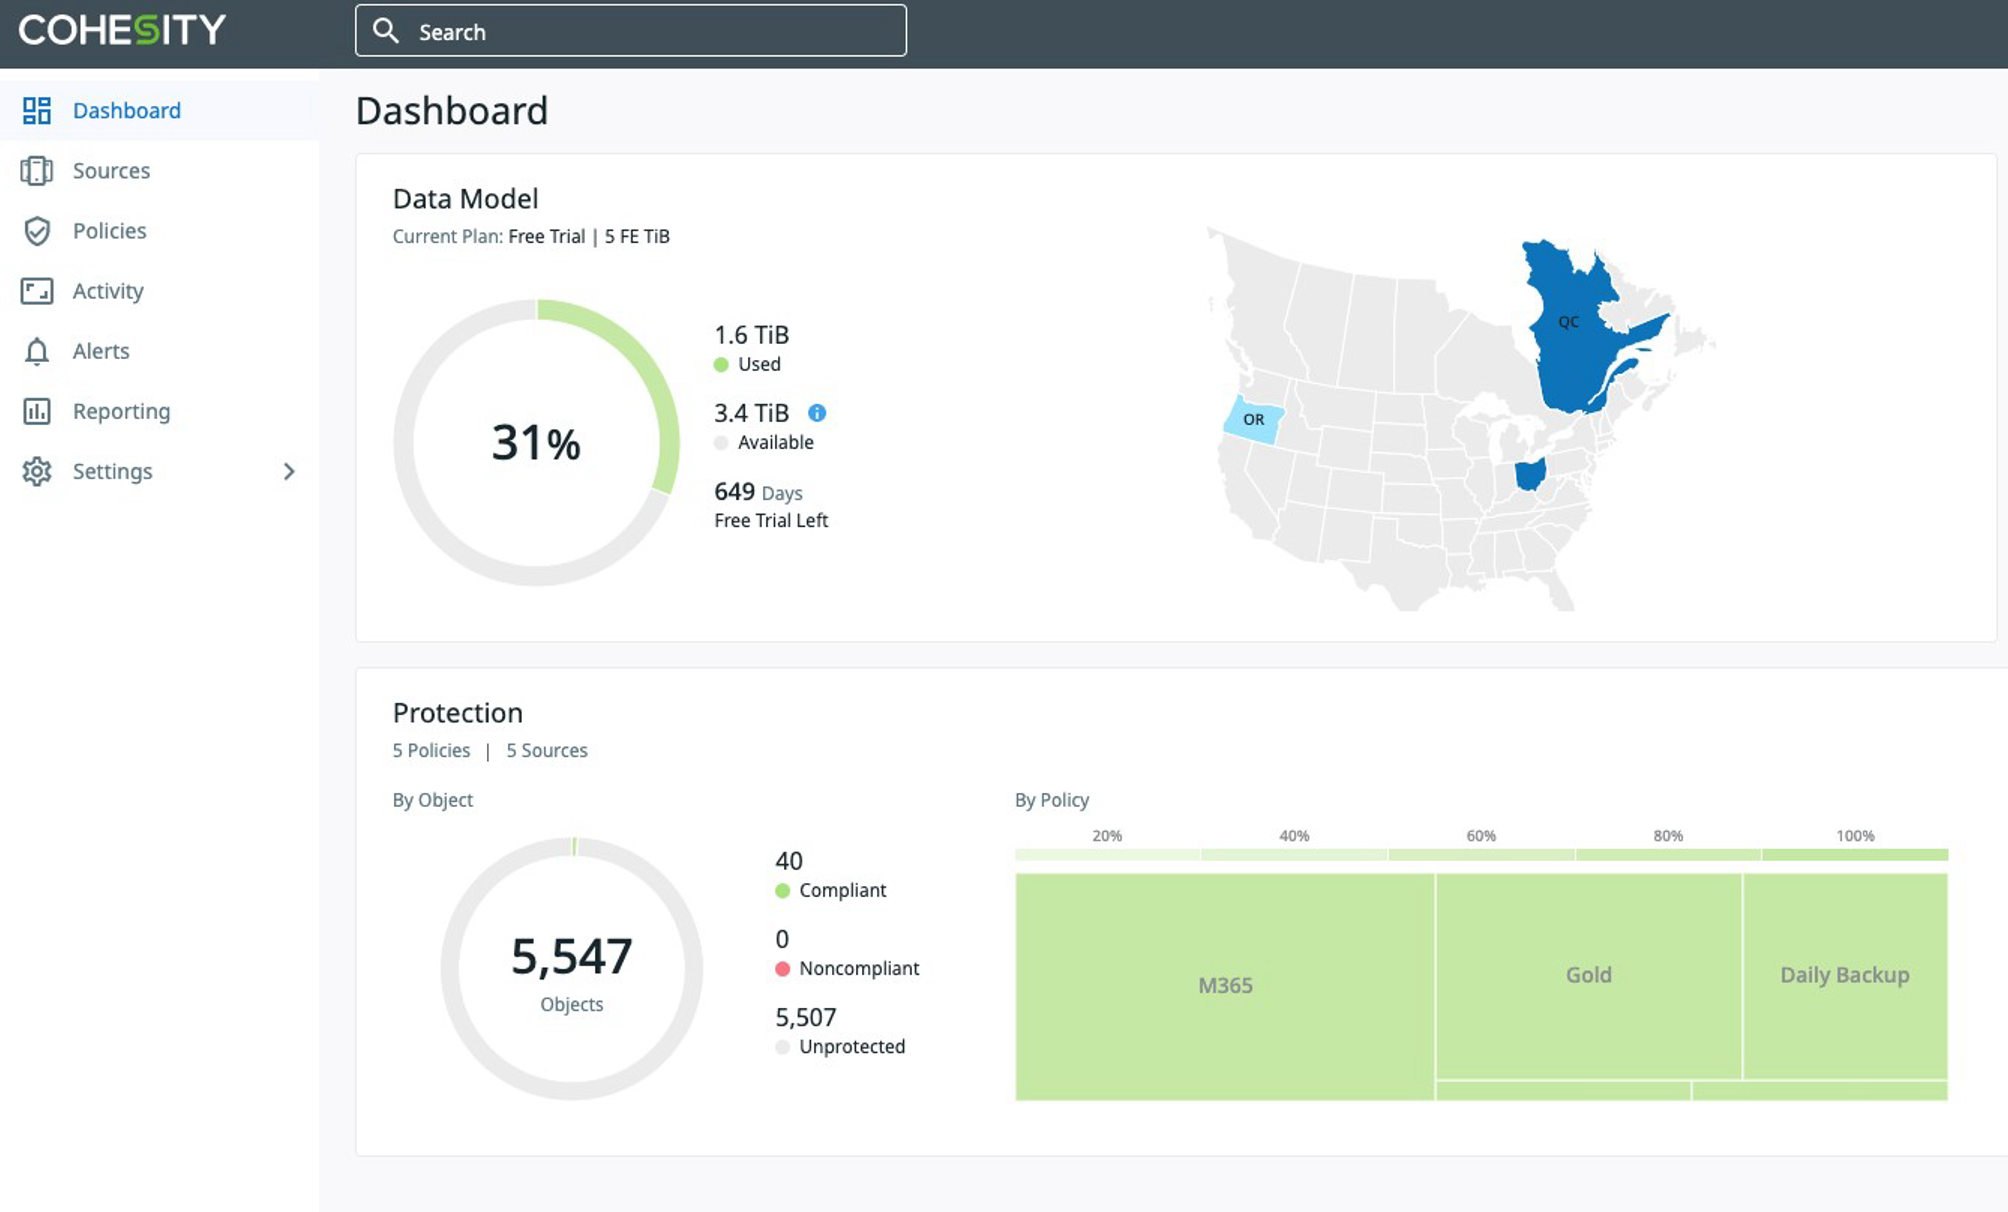Open the 5 Sources link
Screen dimensions: 2008x1212
click(x=546, y=750)
